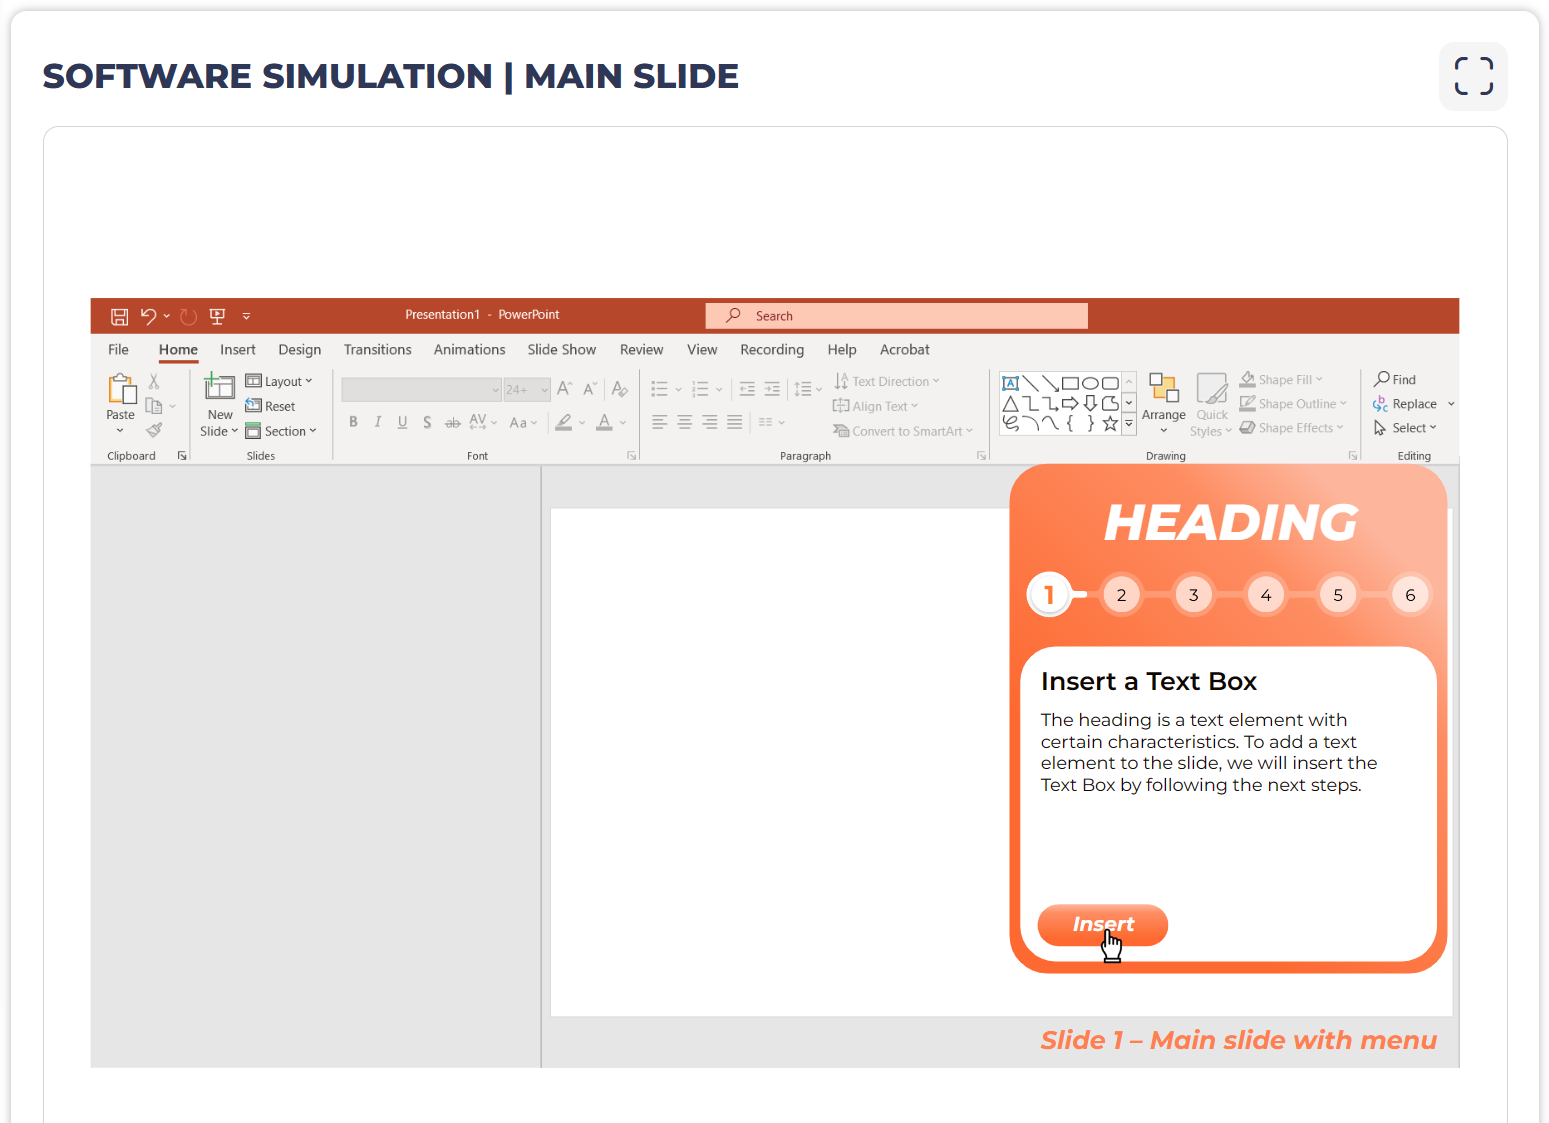Click the Save icon in title bar
Screen dimensions: 1549x1123
click(119, 317)
